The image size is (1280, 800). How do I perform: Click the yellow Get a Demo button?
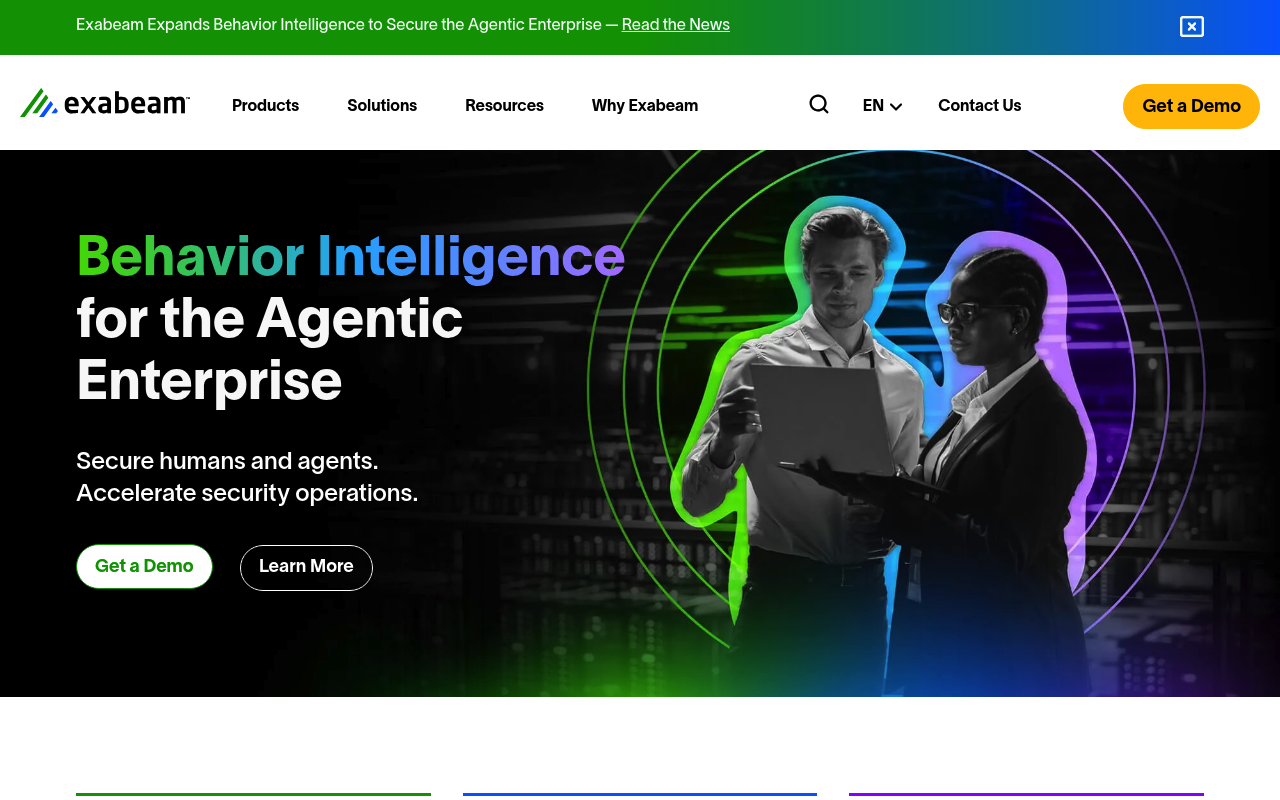[1191, 106]
